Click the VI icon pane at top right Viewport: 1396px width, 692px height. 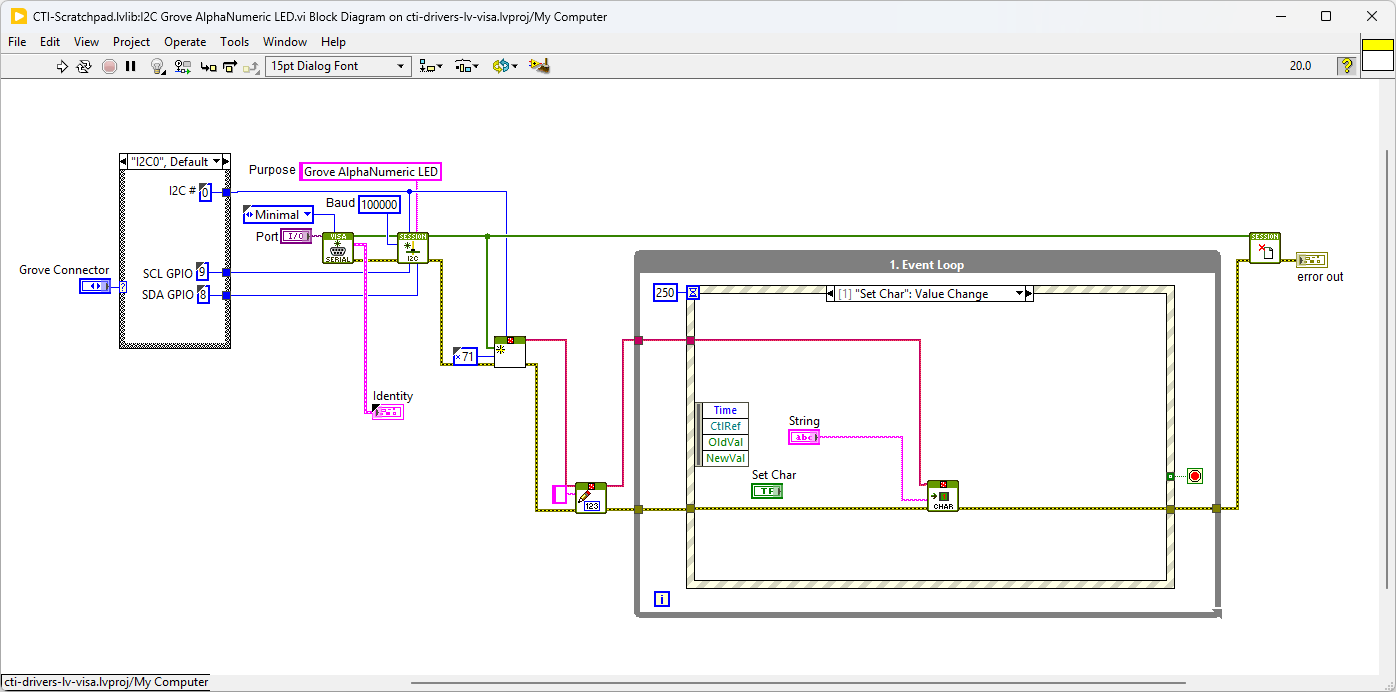coord(1378,56)
